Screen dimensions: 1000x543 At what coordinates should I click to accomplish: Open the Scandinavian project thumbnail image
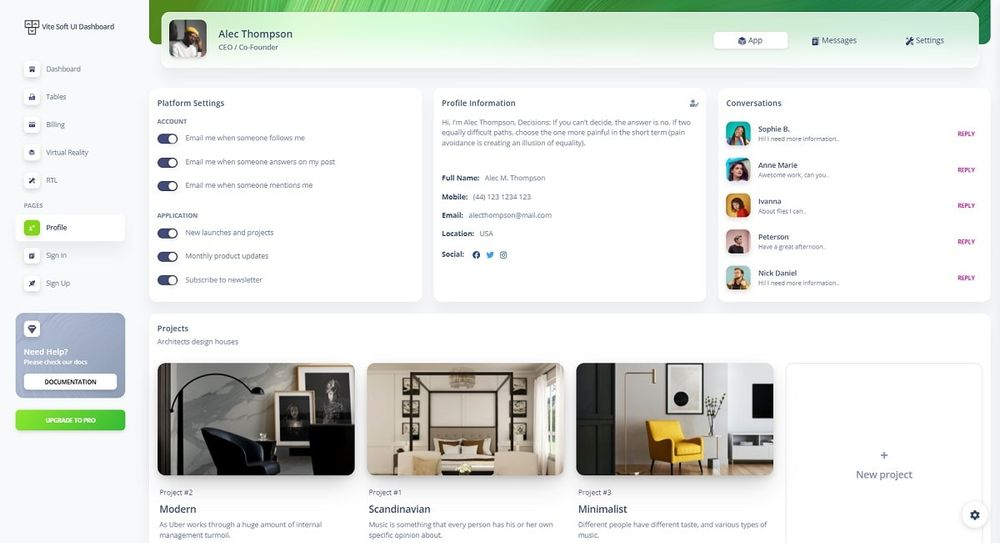click(465, 419)
